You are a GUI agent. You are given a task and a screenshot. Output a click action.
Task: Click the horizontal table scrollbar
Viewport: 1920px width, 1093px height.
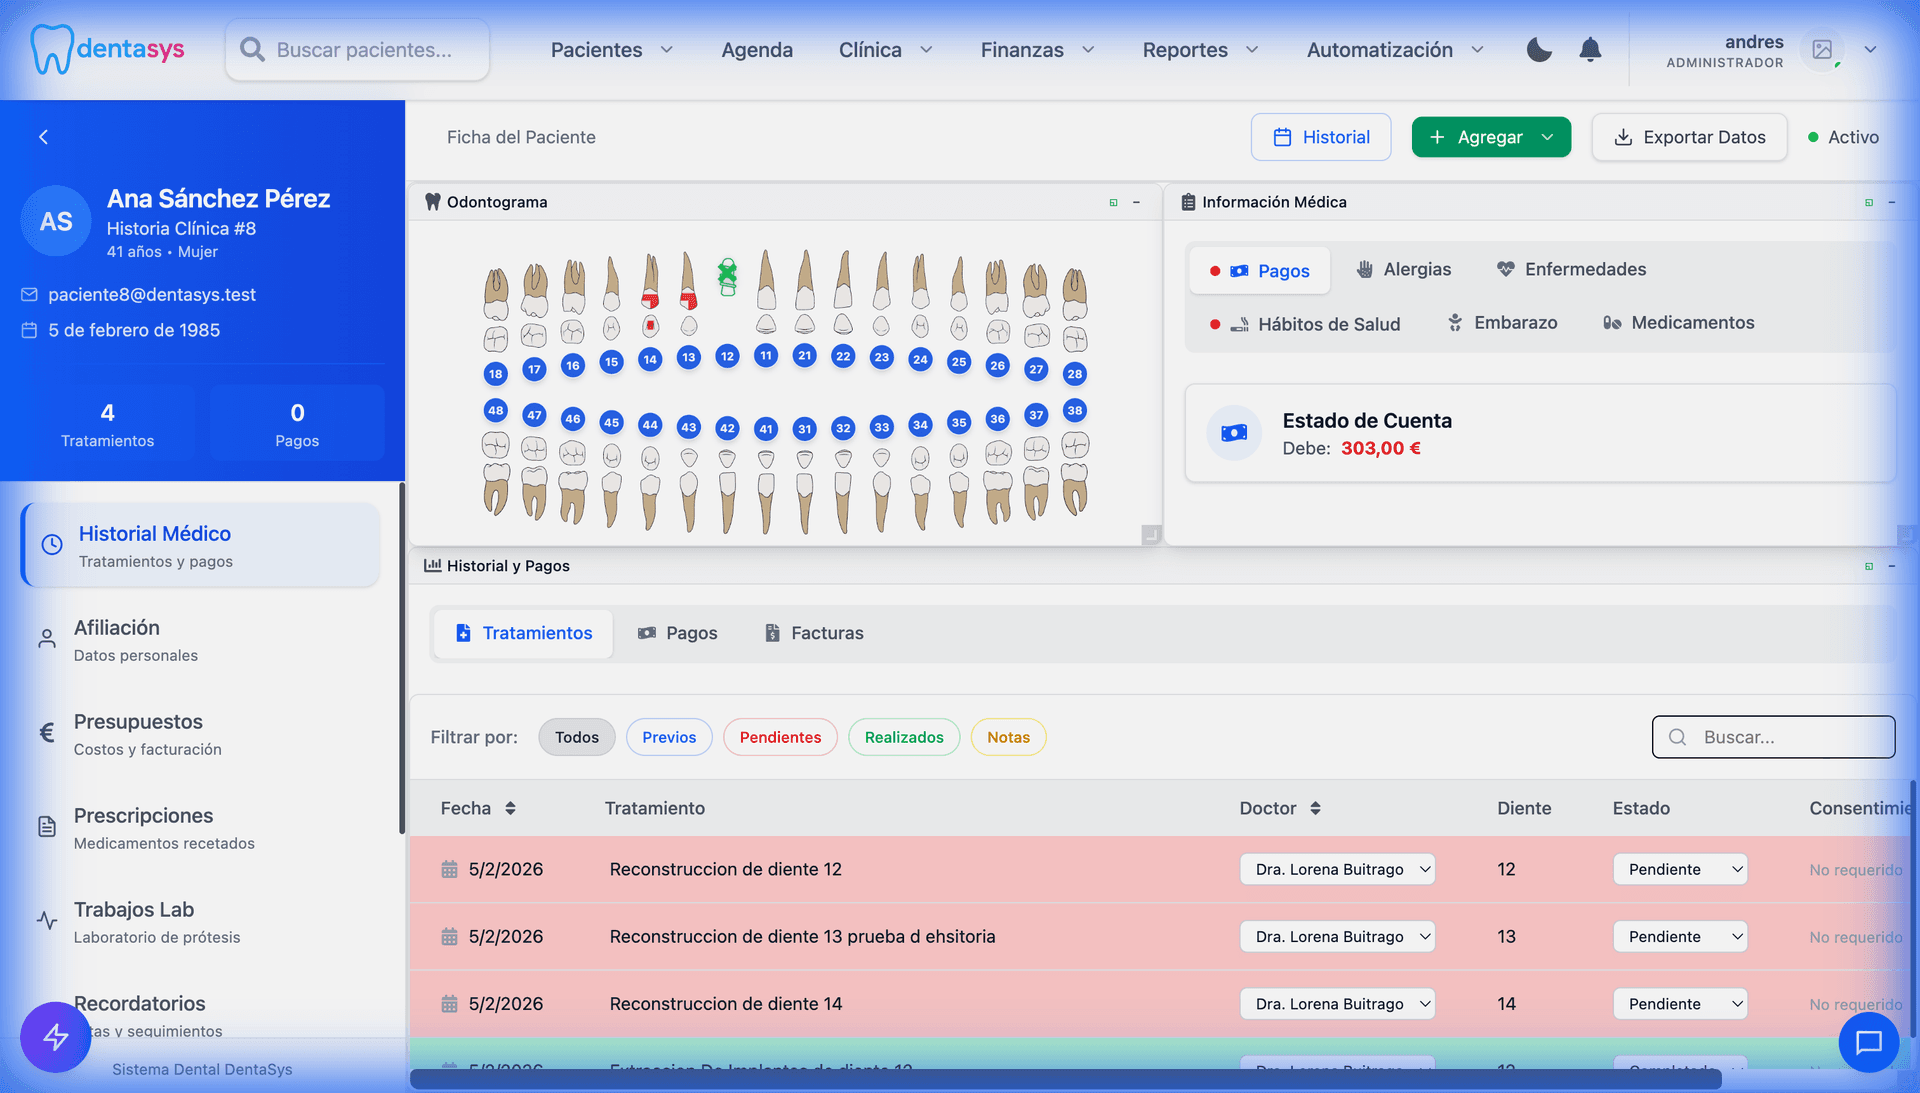click(x=1065, y=1080)
